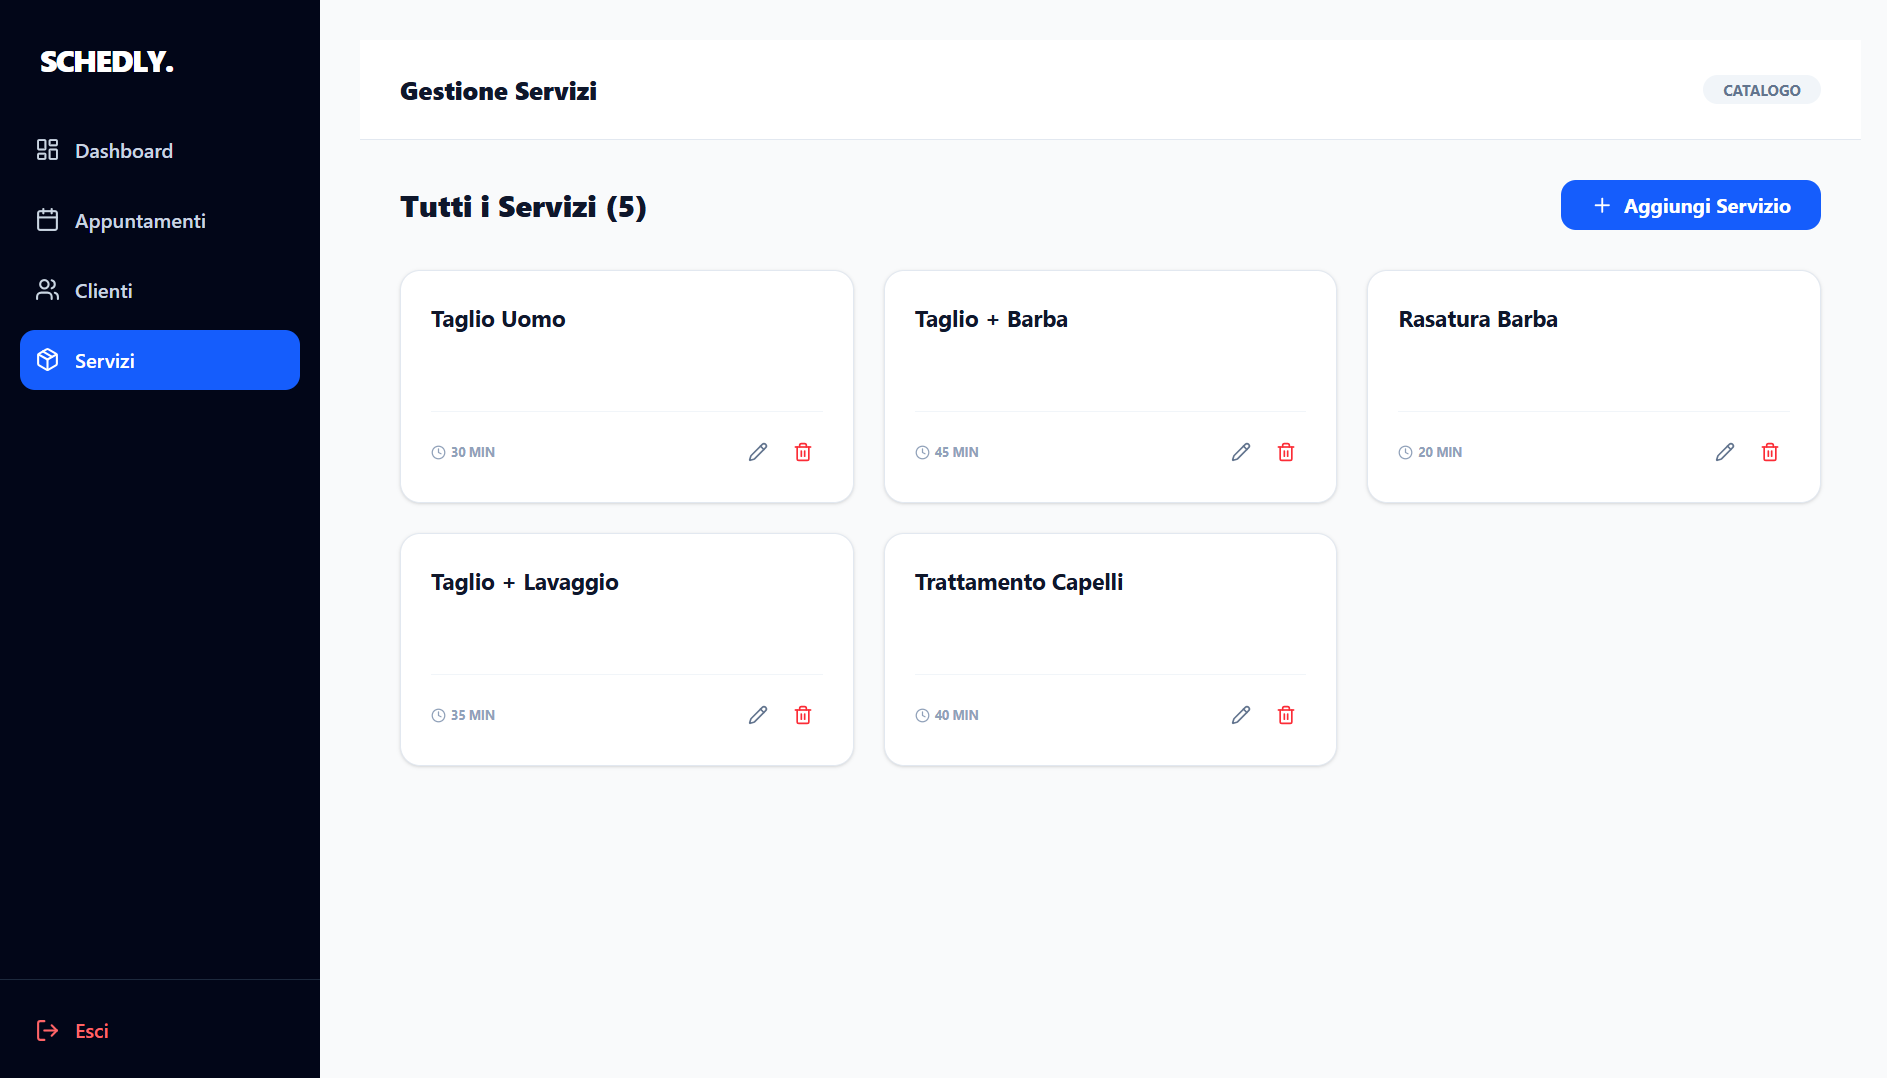The image size is (1887, 1078).
Task: Remove Taglio + Barba with trash icon
Action: tap(1286, 452)
